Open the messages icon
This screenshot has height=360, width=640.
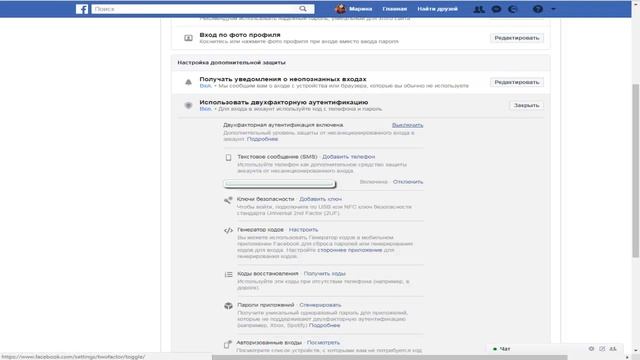[496, 9]
